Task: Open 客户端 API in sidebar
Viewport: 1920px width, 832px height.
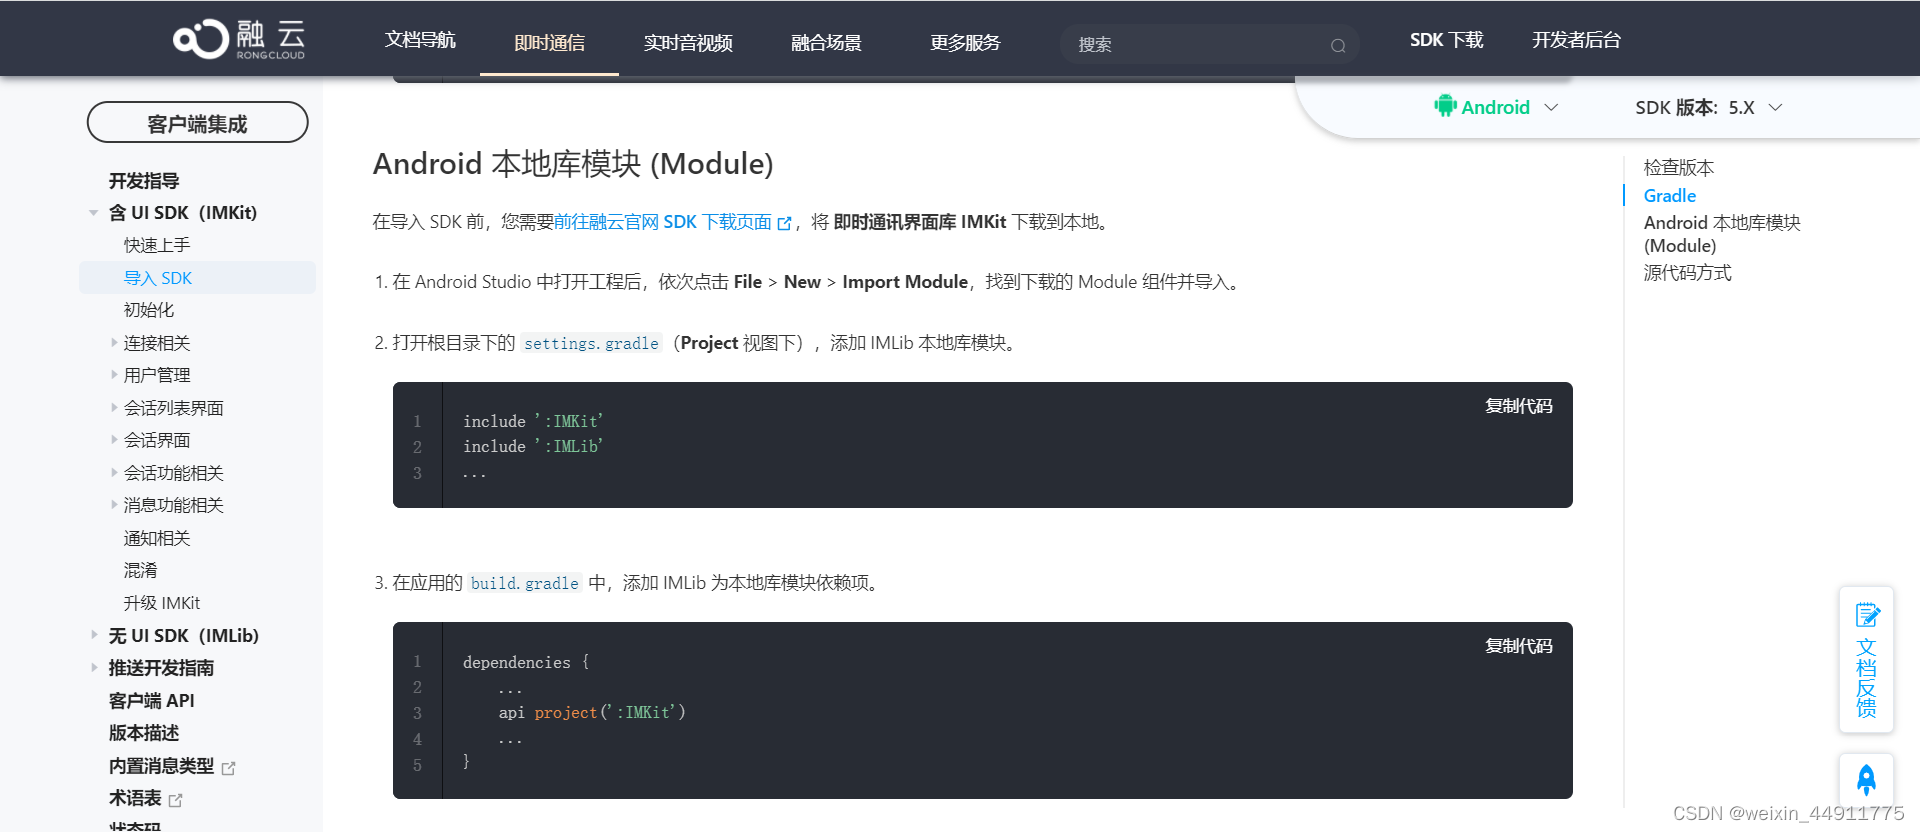Action: click(152, 701)
